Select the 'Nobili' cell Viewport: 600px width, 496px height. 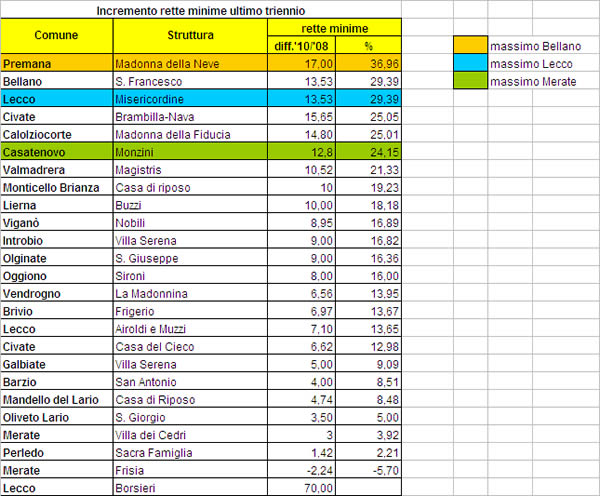click(x=190, y=222)
